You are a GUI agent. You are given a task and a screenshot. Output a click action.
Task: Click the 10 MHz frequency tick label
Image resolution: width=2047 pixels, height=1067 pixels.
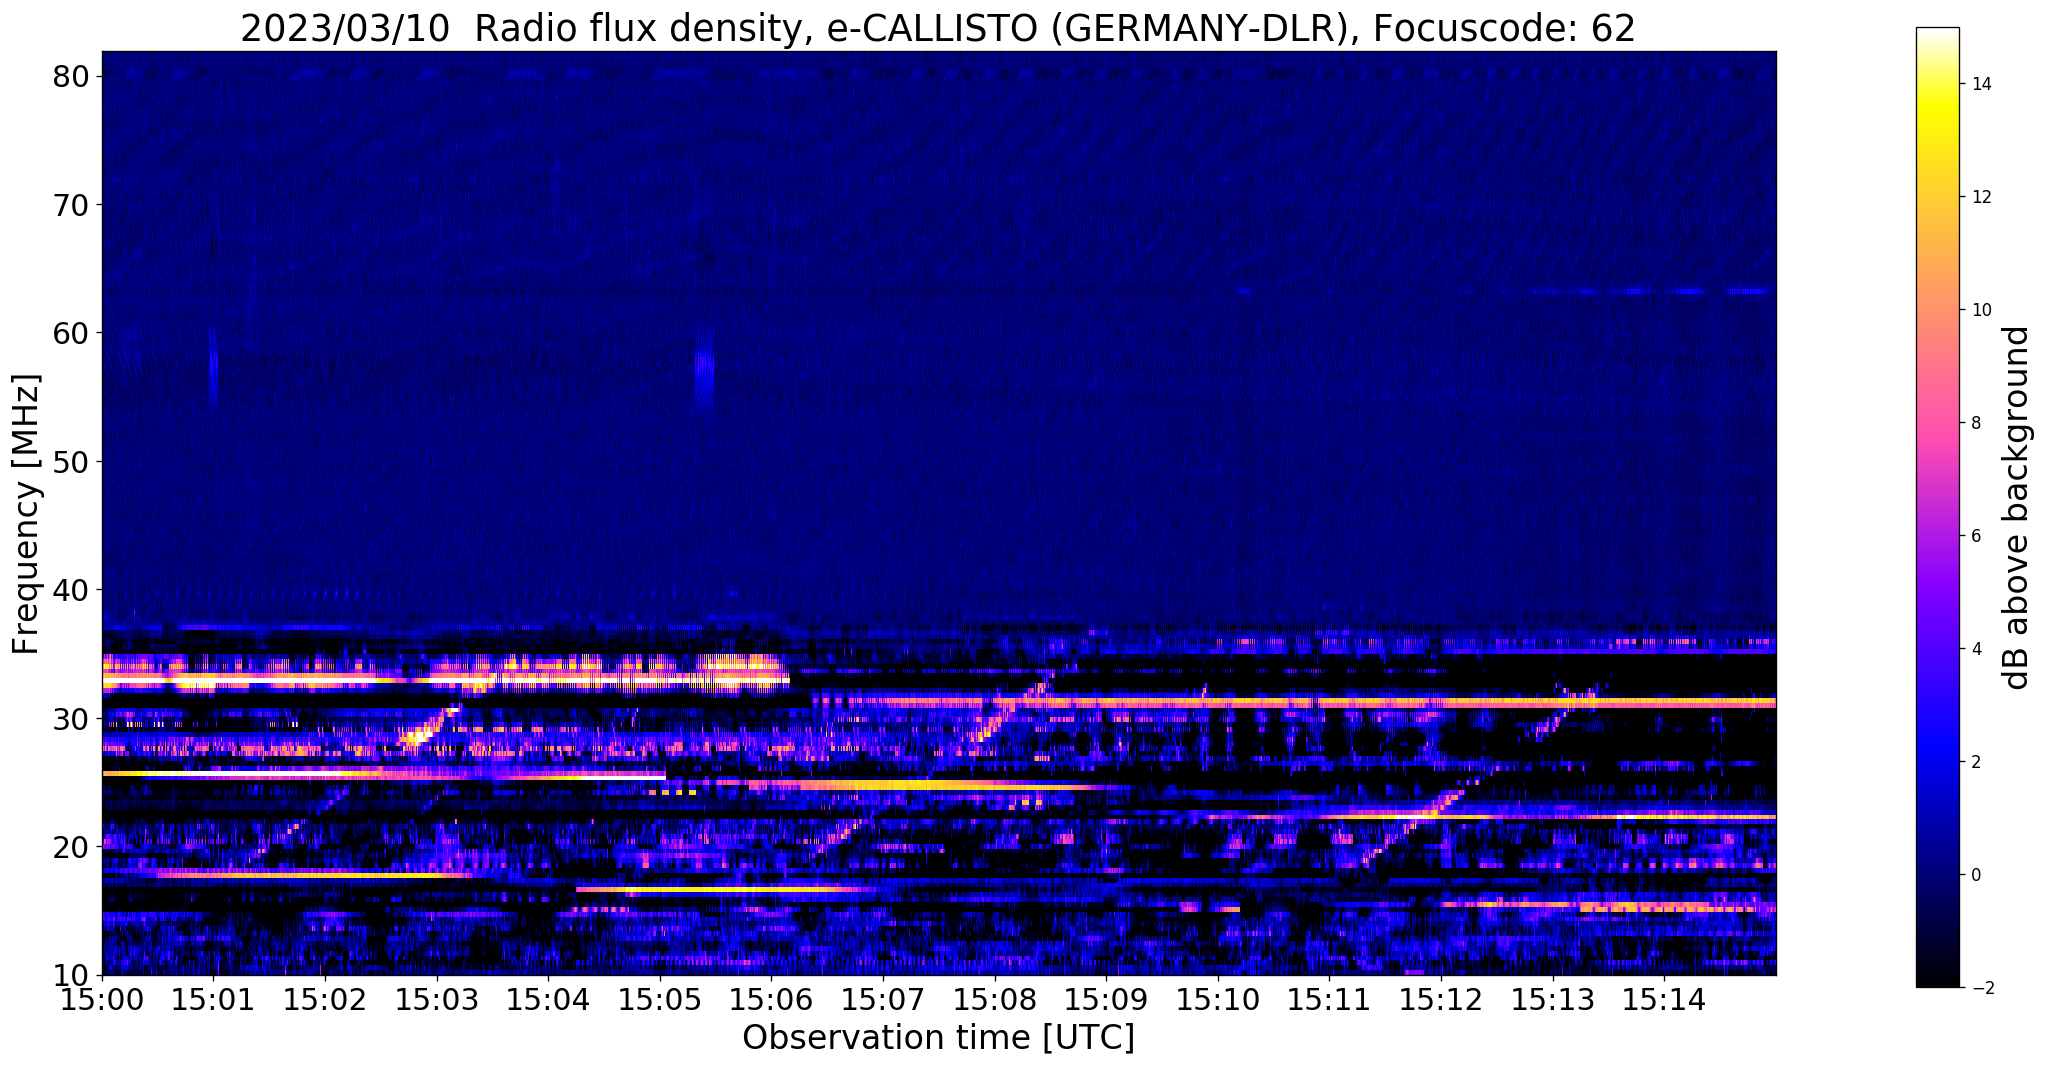tap(72, 976)
